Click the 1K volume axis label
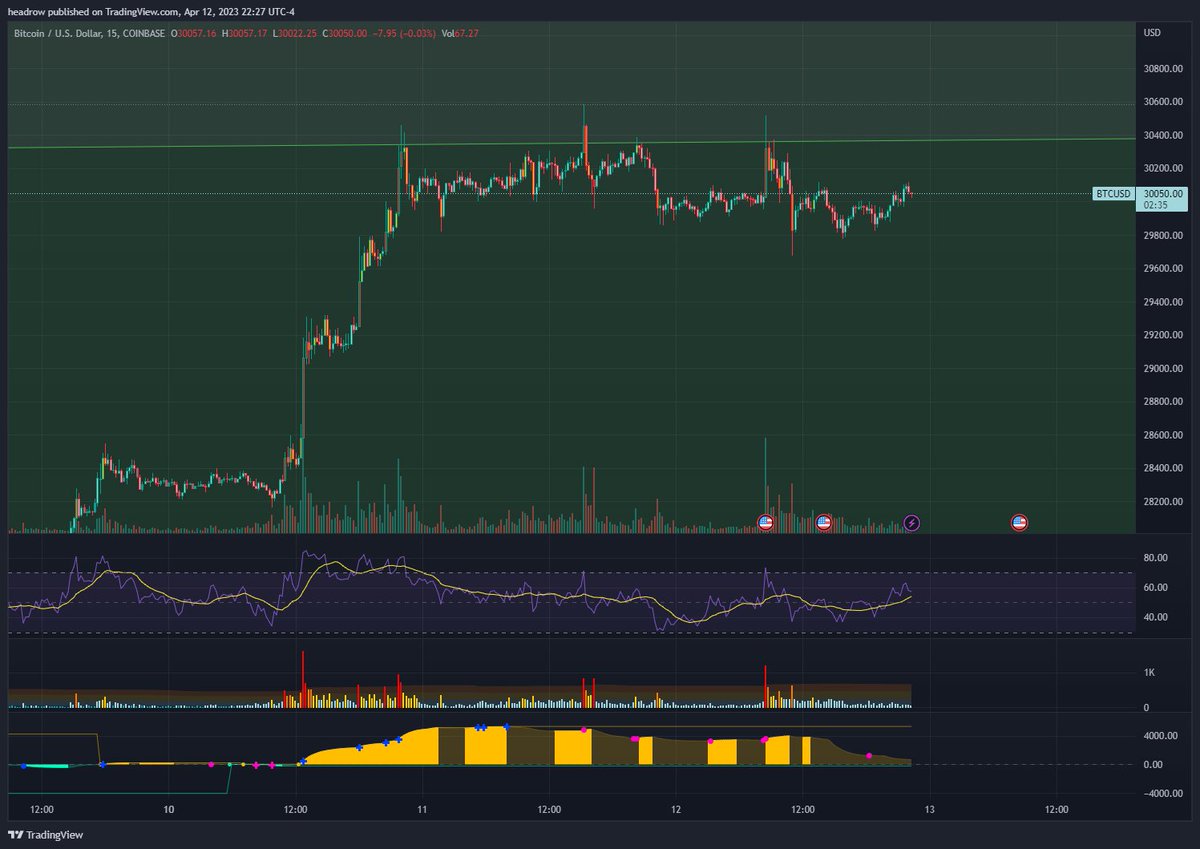Viewport: 1200px width, 849px height. coord(1151,673)
